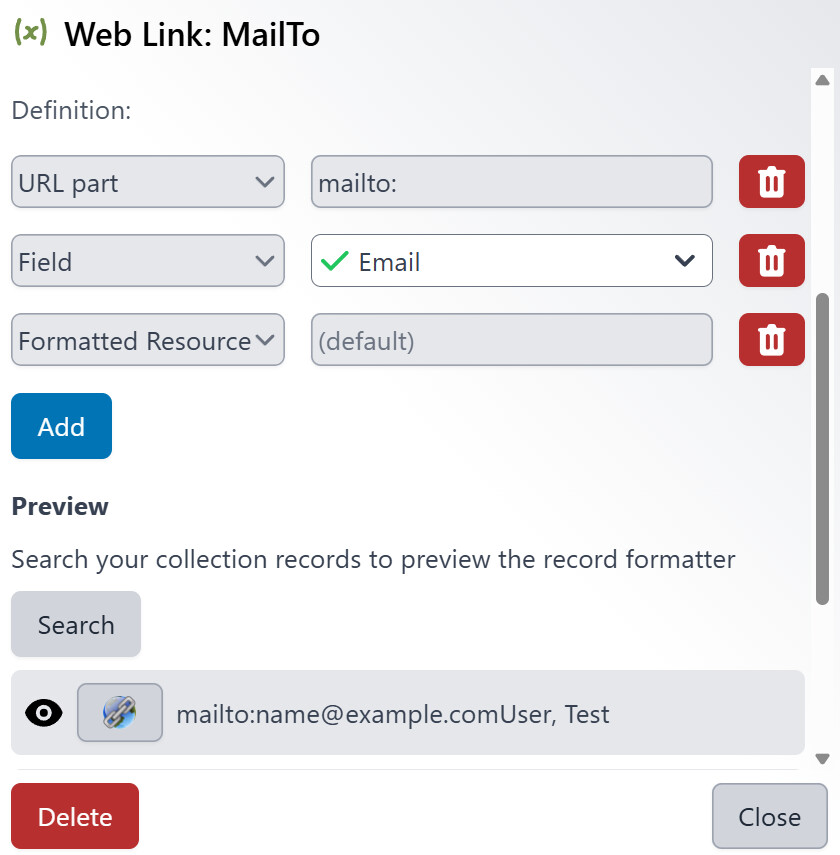Remove the Email field row
Viewport: 840px width, 855px height.
click(x=771, y=261)
